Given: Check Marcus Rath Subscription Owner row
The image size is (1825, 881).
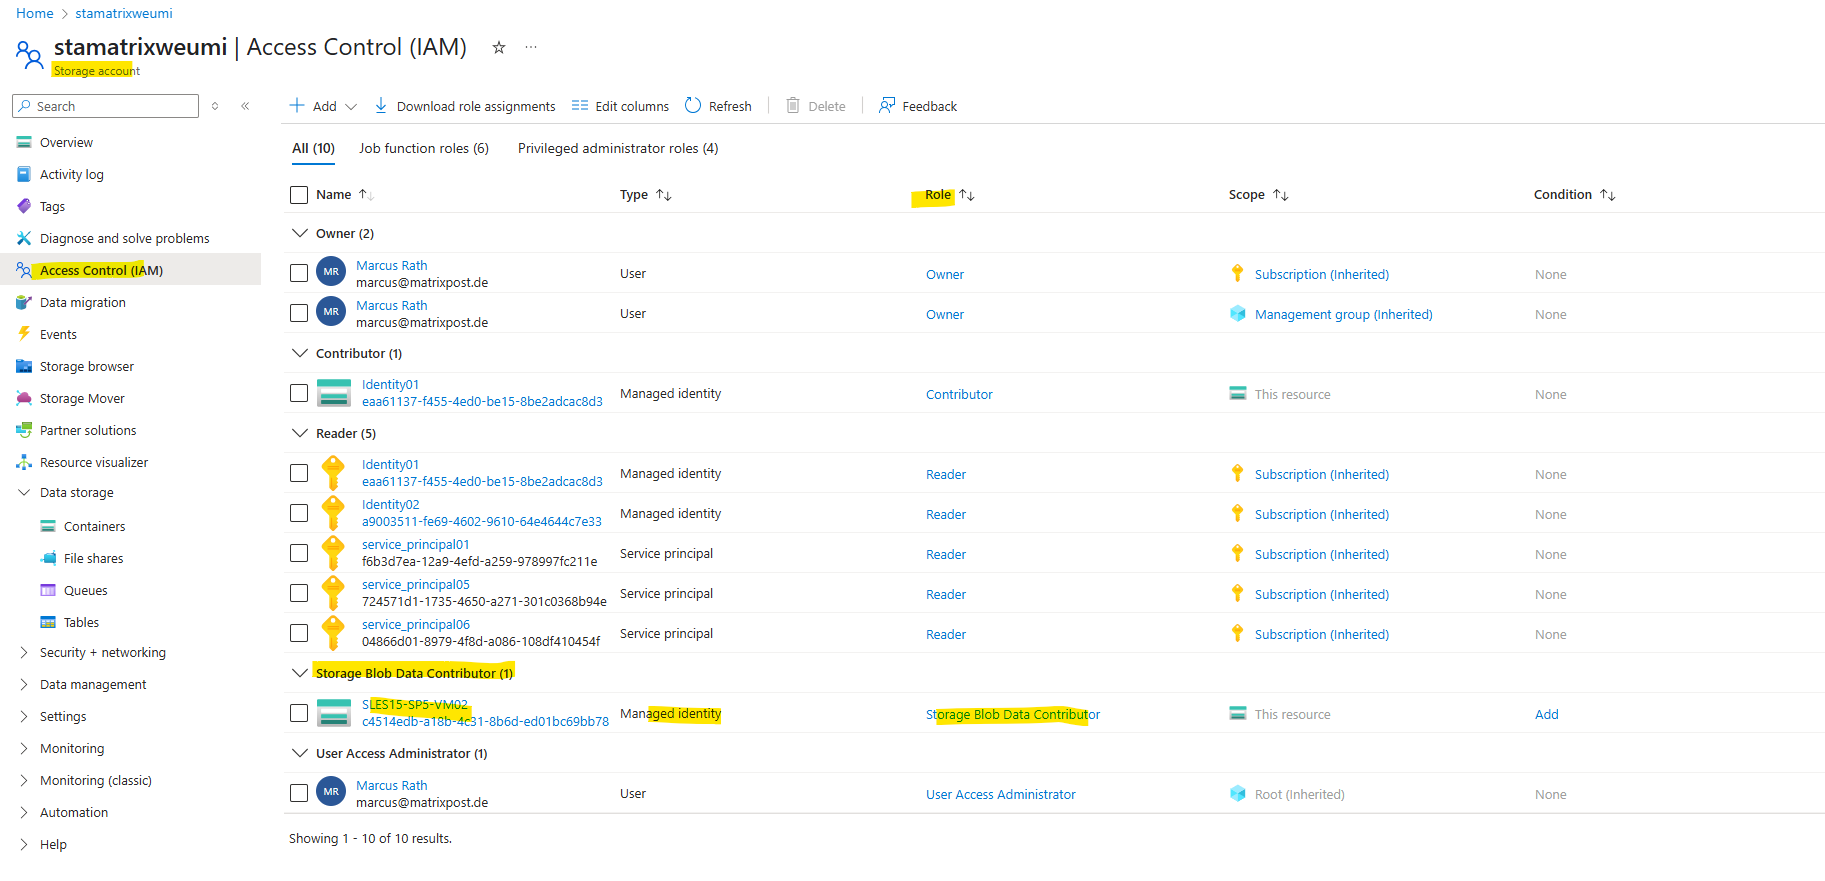Looking at the screenshot, I should tap(299, 273).
